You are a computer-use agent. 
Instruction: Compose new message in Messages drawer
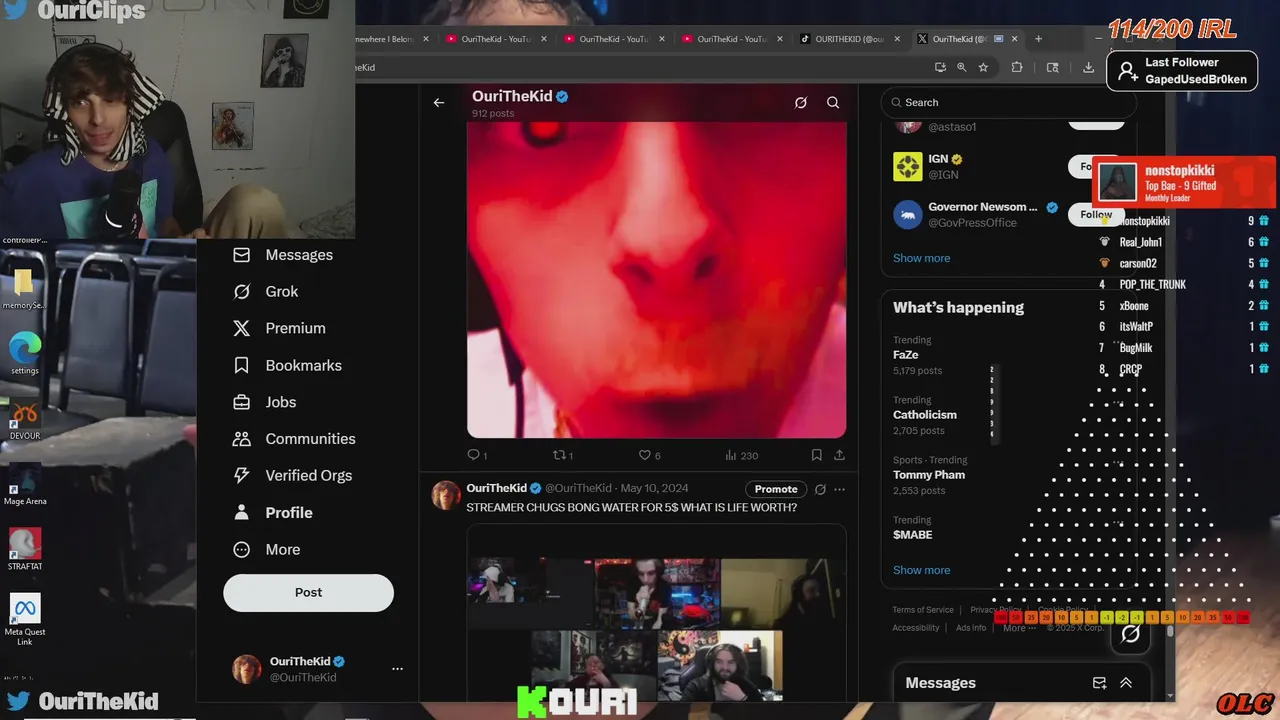point(1099,683)
